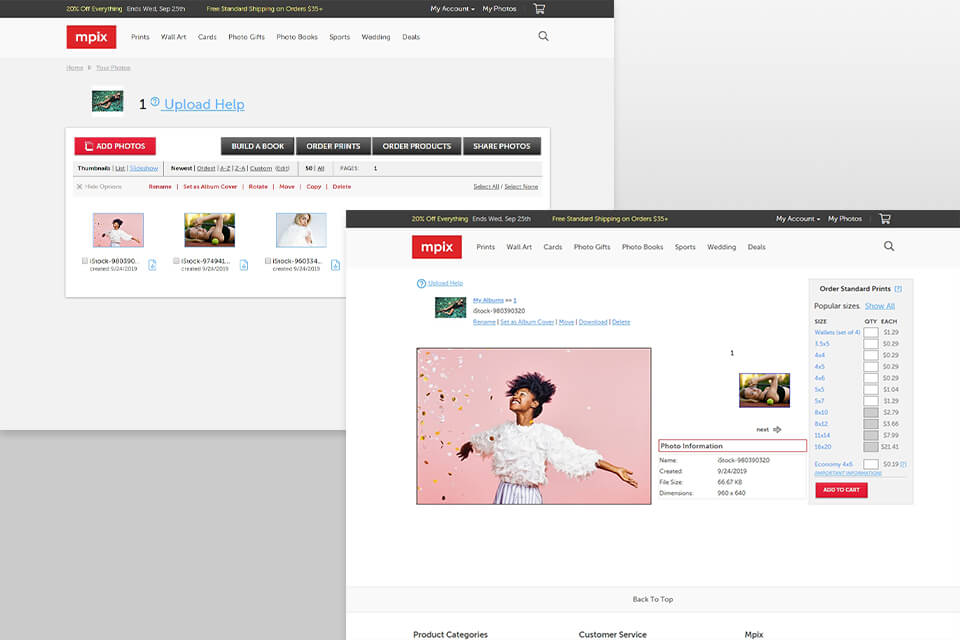Image resolution: width=960 pixels, height=640 pixels.
Task: Click the search magnifier in the front window
Action: click(x=889, y=246)
